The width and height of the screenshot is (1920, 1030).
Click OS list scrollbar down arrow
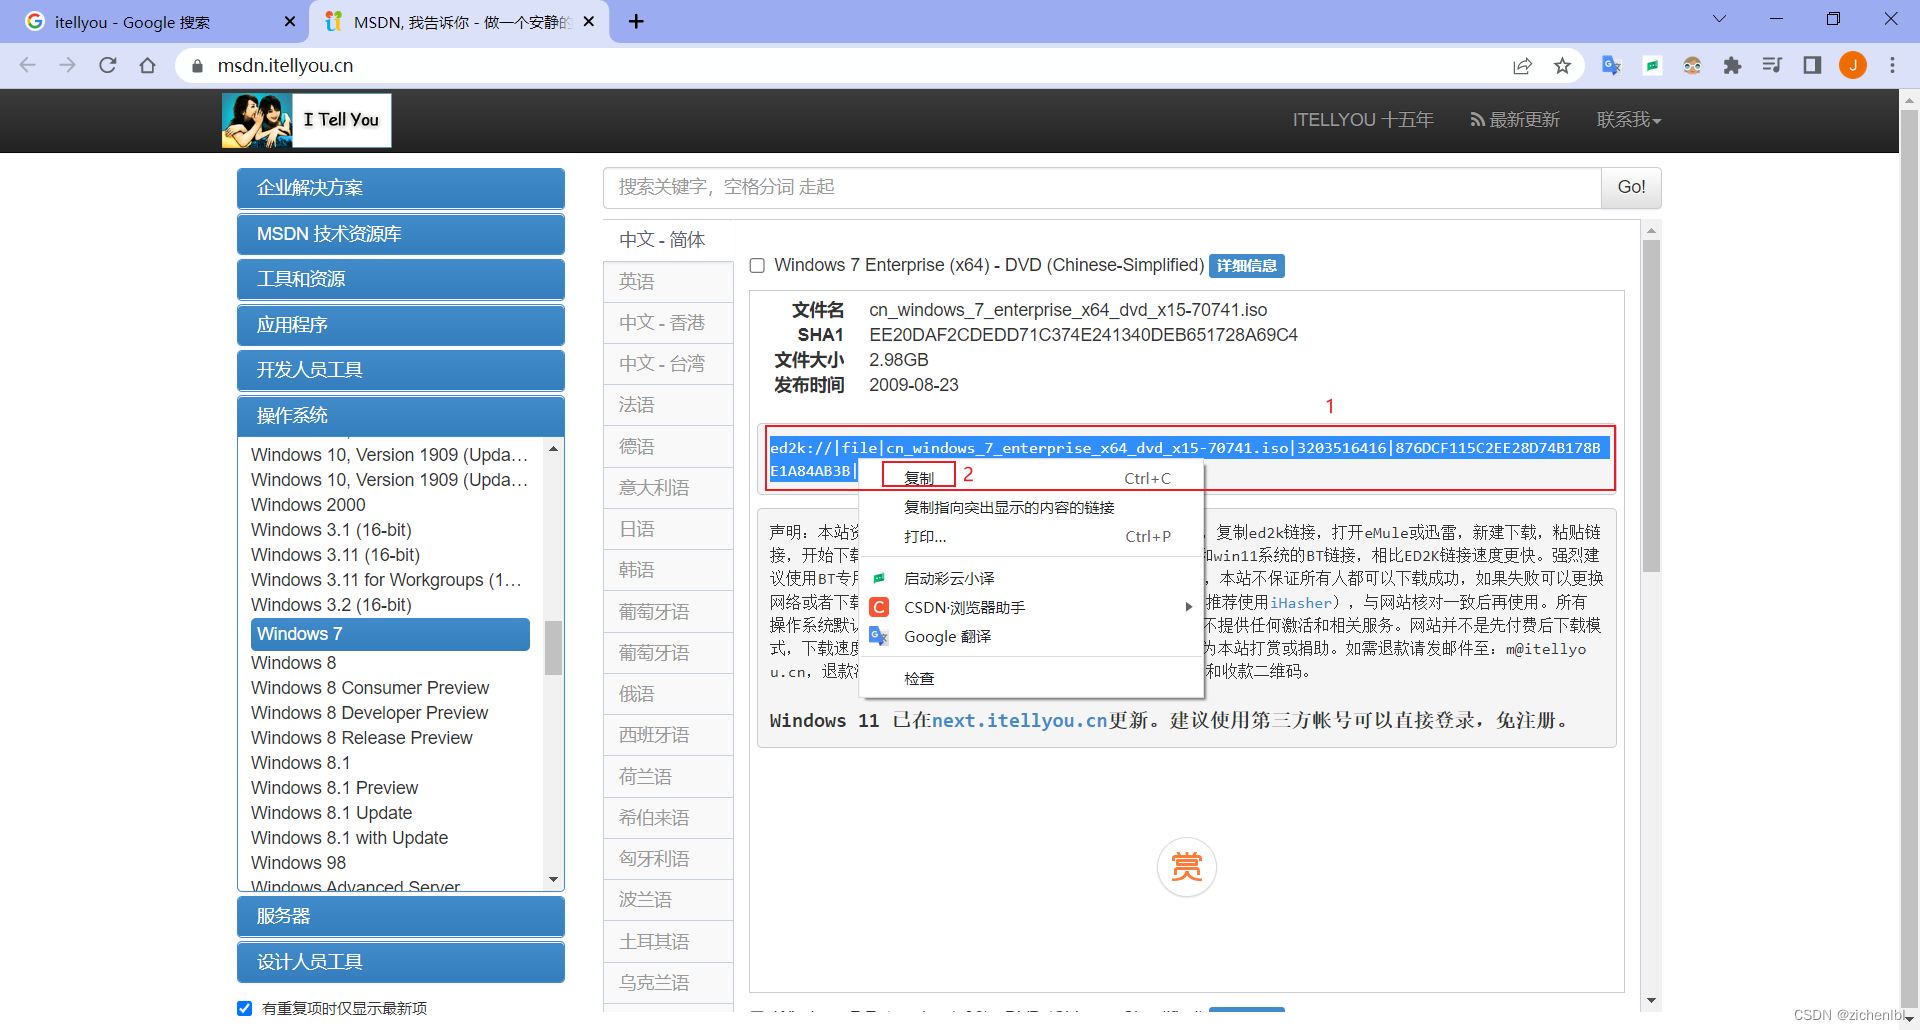tap(553, 880)
